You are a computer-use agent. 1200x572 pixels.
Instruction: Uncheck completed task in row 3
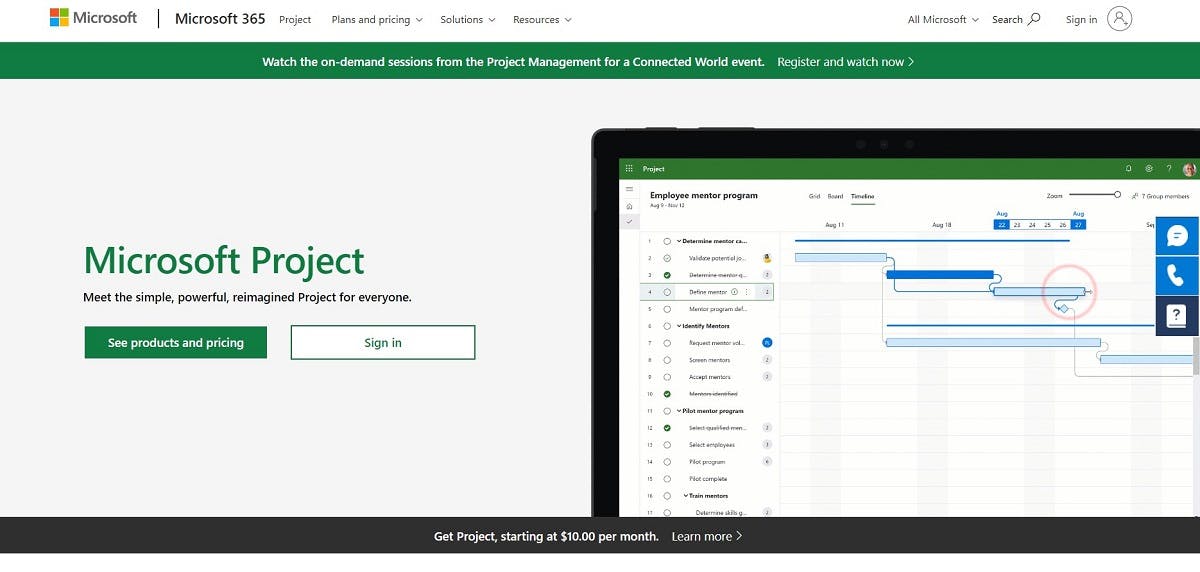point(667,275)
